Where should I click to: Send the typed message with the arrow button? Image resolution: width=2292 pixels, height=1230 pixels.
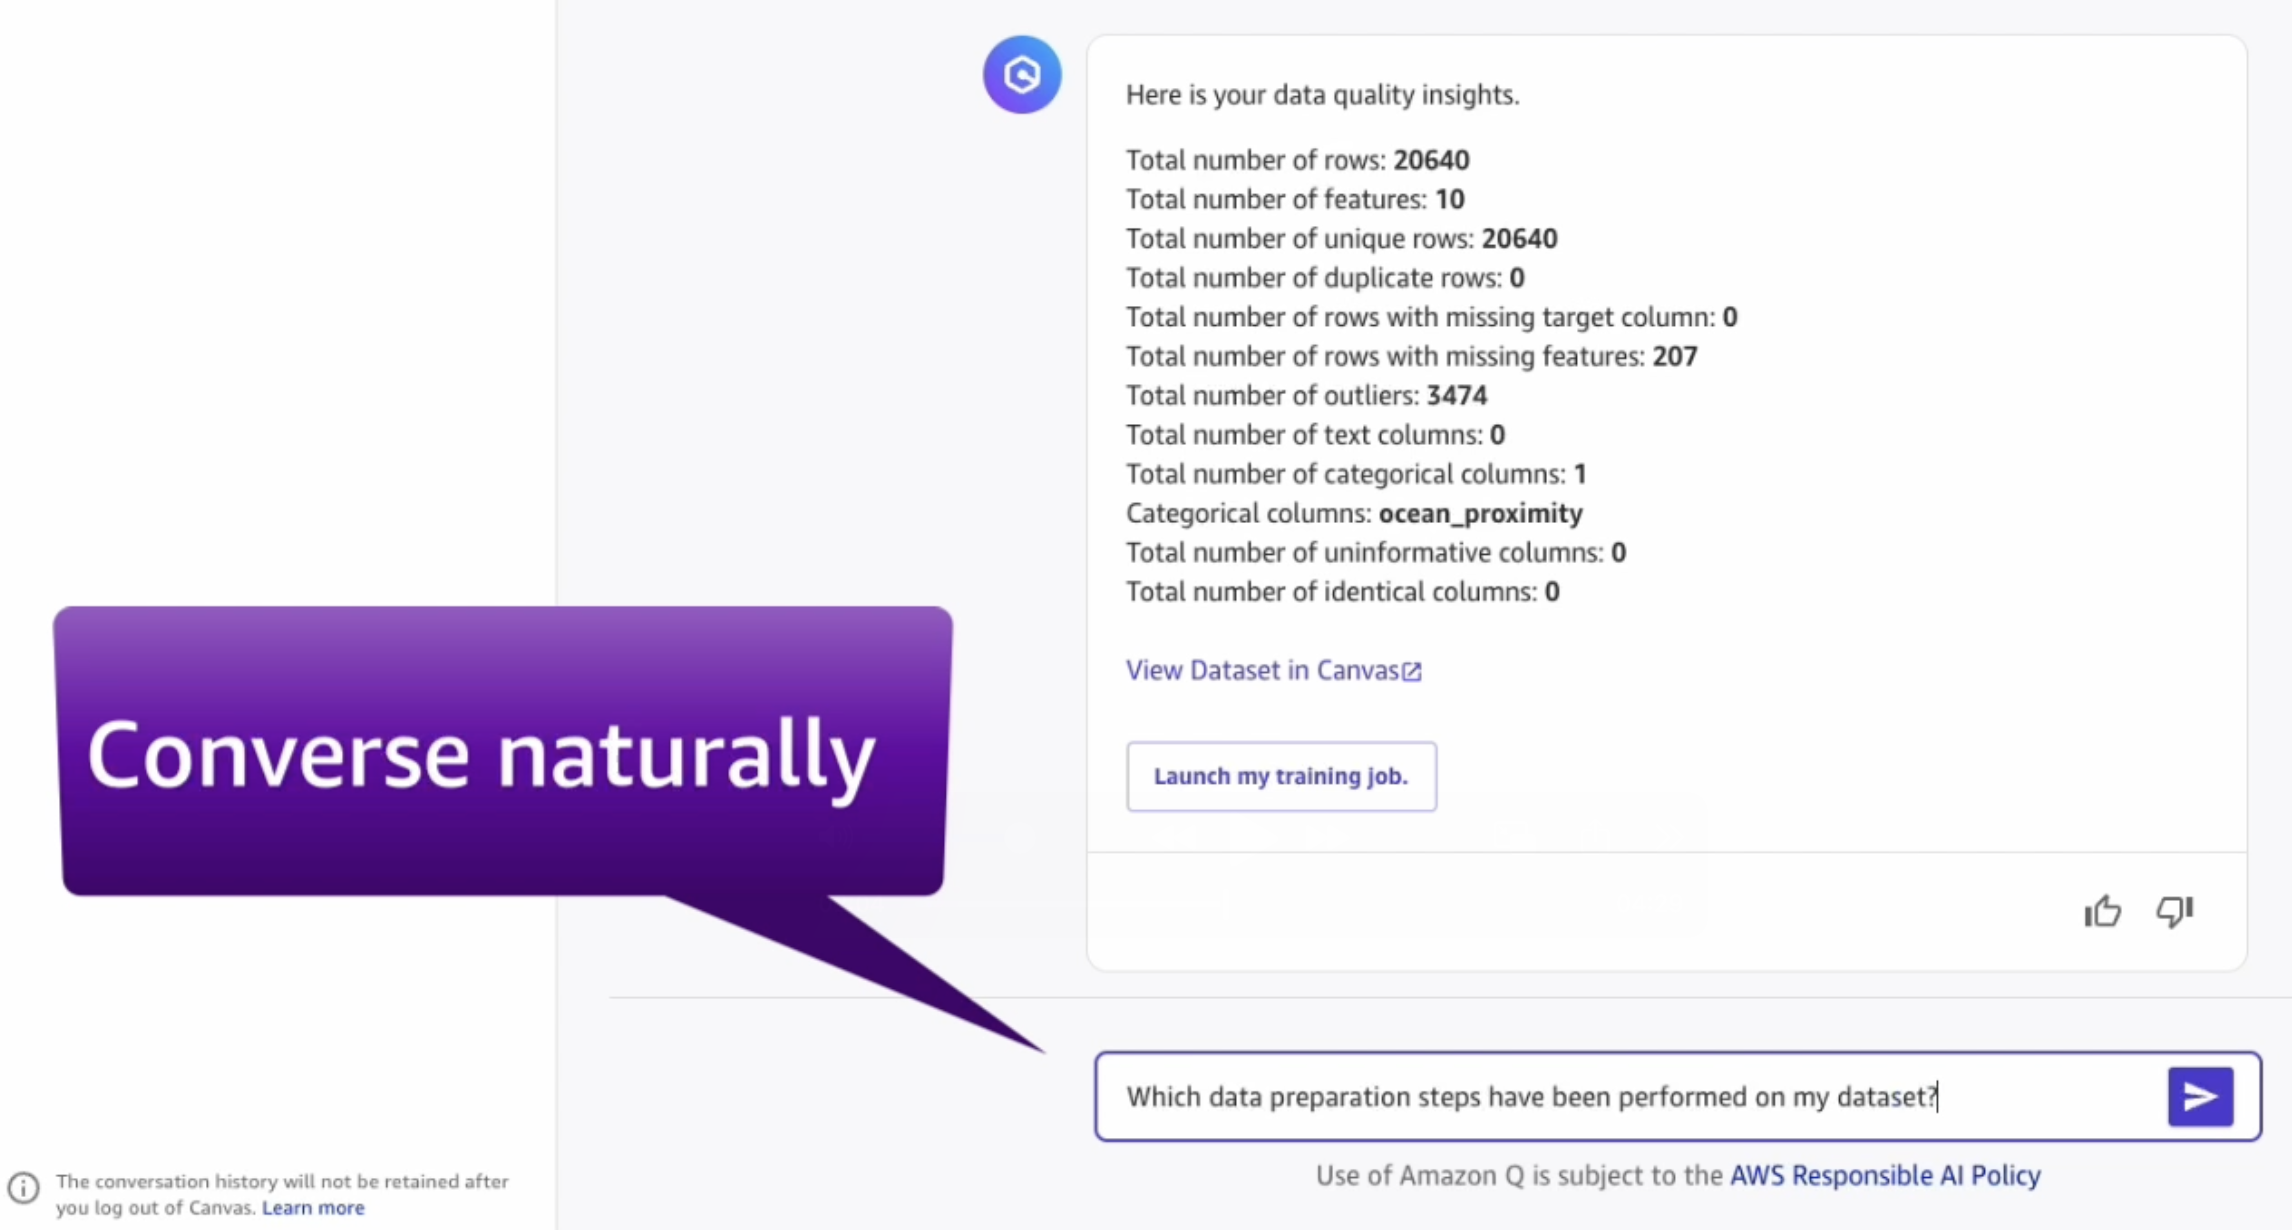pos(2200,1097)
